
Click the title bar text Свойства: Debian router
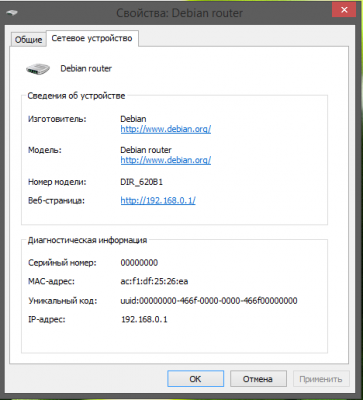coord(179,13)
